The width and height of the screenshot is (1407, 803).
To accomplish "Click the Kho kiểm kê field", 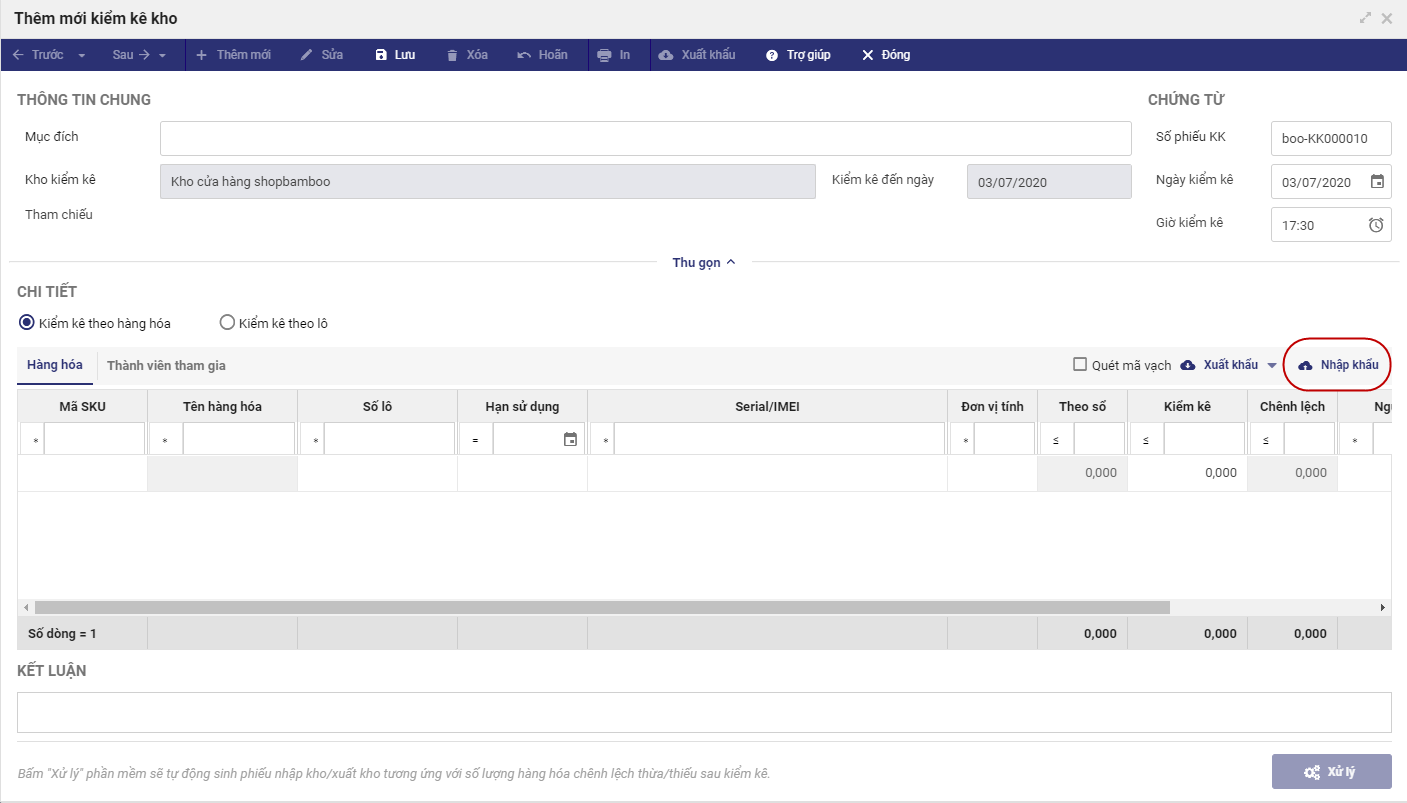I will pos(488,182).
